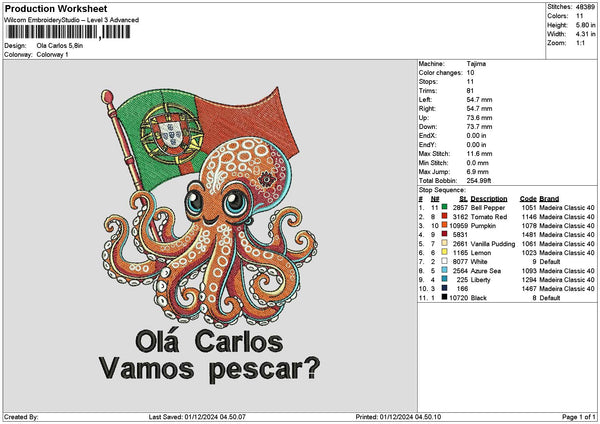Click the barcode under the worksheet title
600x424 pixels.
[69, 32]
